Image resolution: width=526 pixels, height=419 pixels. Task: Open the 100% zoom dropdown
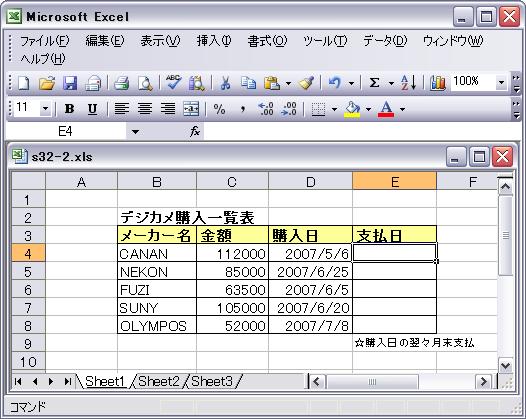click(501, 83)
